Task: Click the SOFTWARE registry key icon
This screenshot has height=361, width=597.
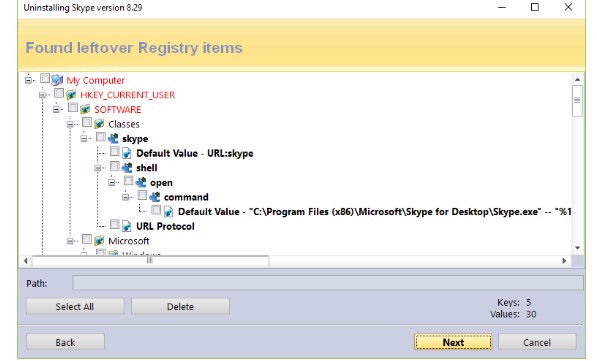Action: click(85, 109)
